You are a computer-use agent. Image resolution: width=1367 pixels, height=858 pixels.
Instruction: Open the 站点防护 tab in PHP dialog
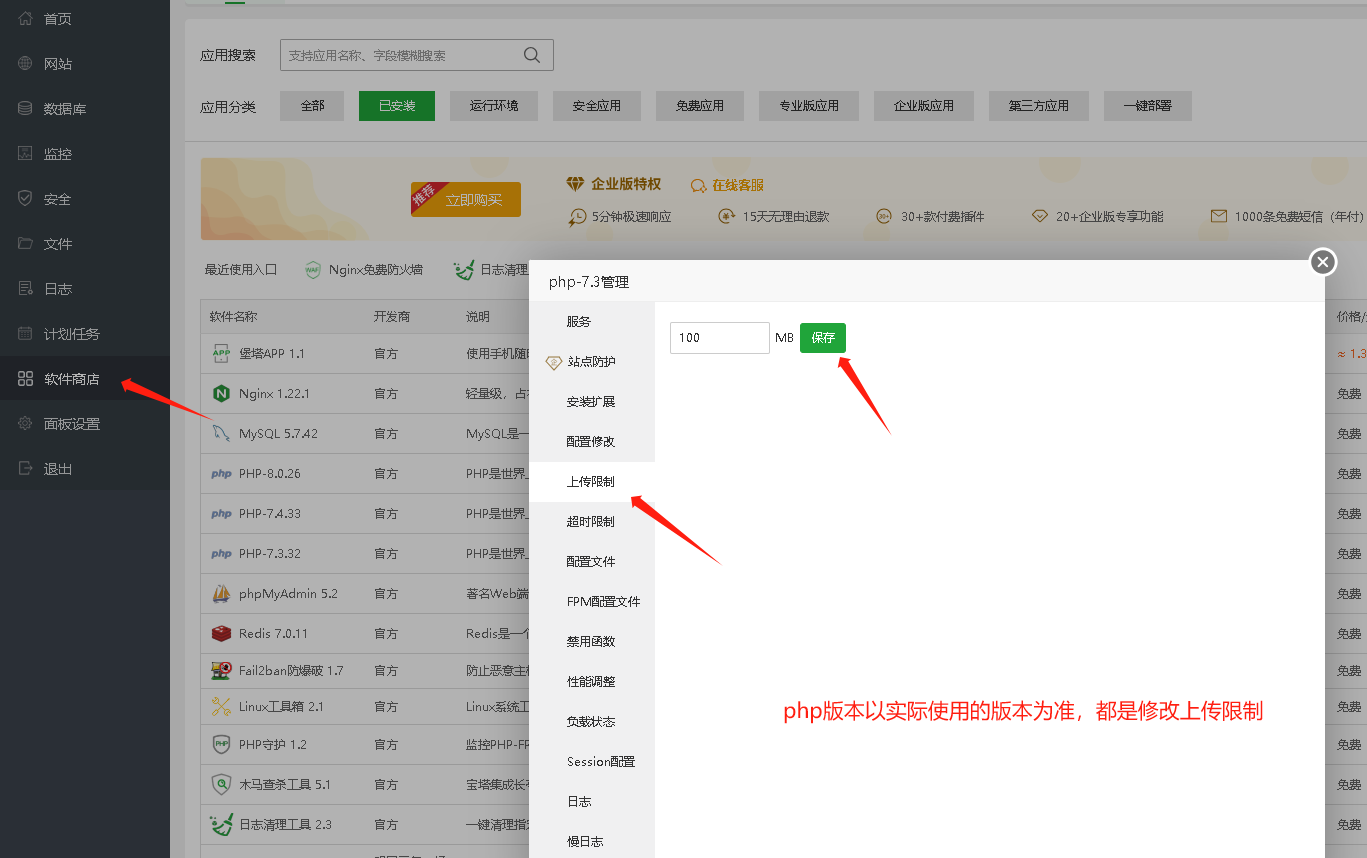[592, 362]
